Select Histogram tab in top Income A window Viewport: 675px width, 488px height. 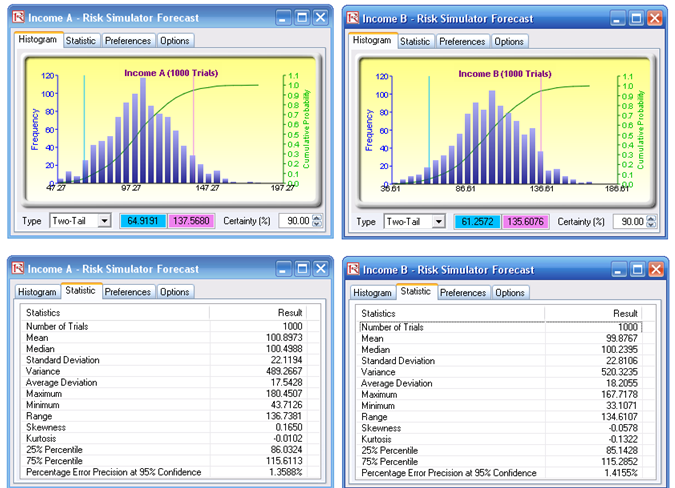pos(37,40)
